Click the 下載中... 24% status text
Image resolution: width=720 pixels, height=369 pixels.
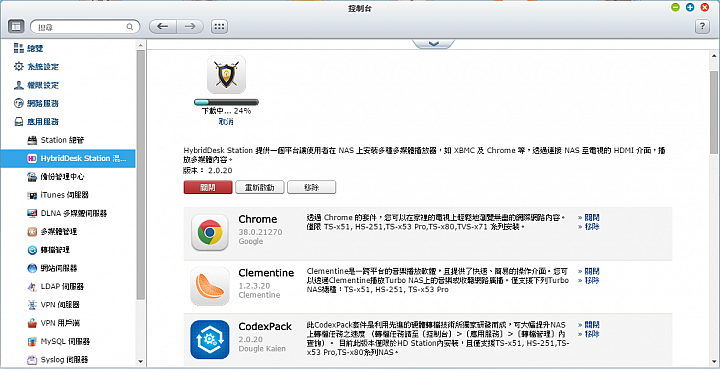click(226, 112)
